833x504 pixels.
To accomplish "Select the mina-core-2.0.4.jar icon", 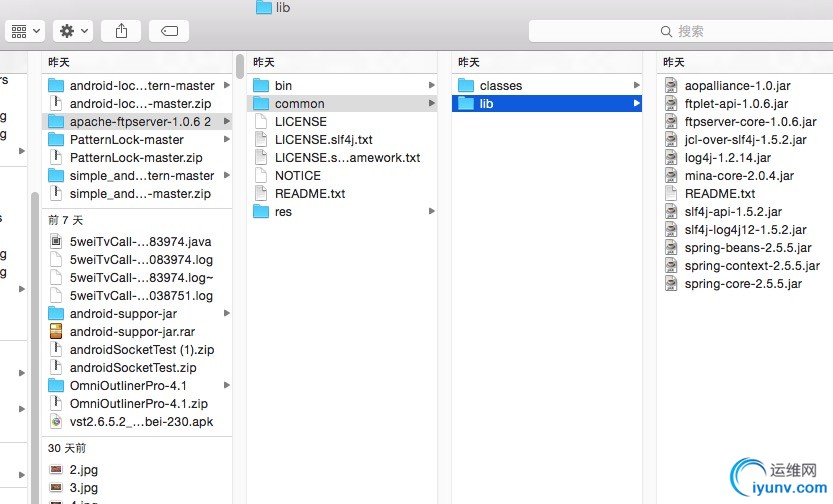I will tap(672, 176).
